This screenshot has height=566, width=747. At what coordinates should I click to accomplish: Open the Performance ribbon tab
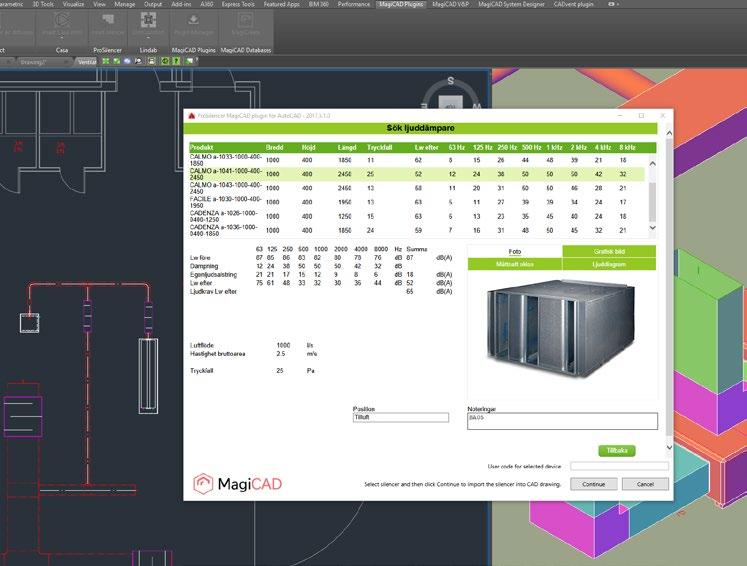[353, 4]
